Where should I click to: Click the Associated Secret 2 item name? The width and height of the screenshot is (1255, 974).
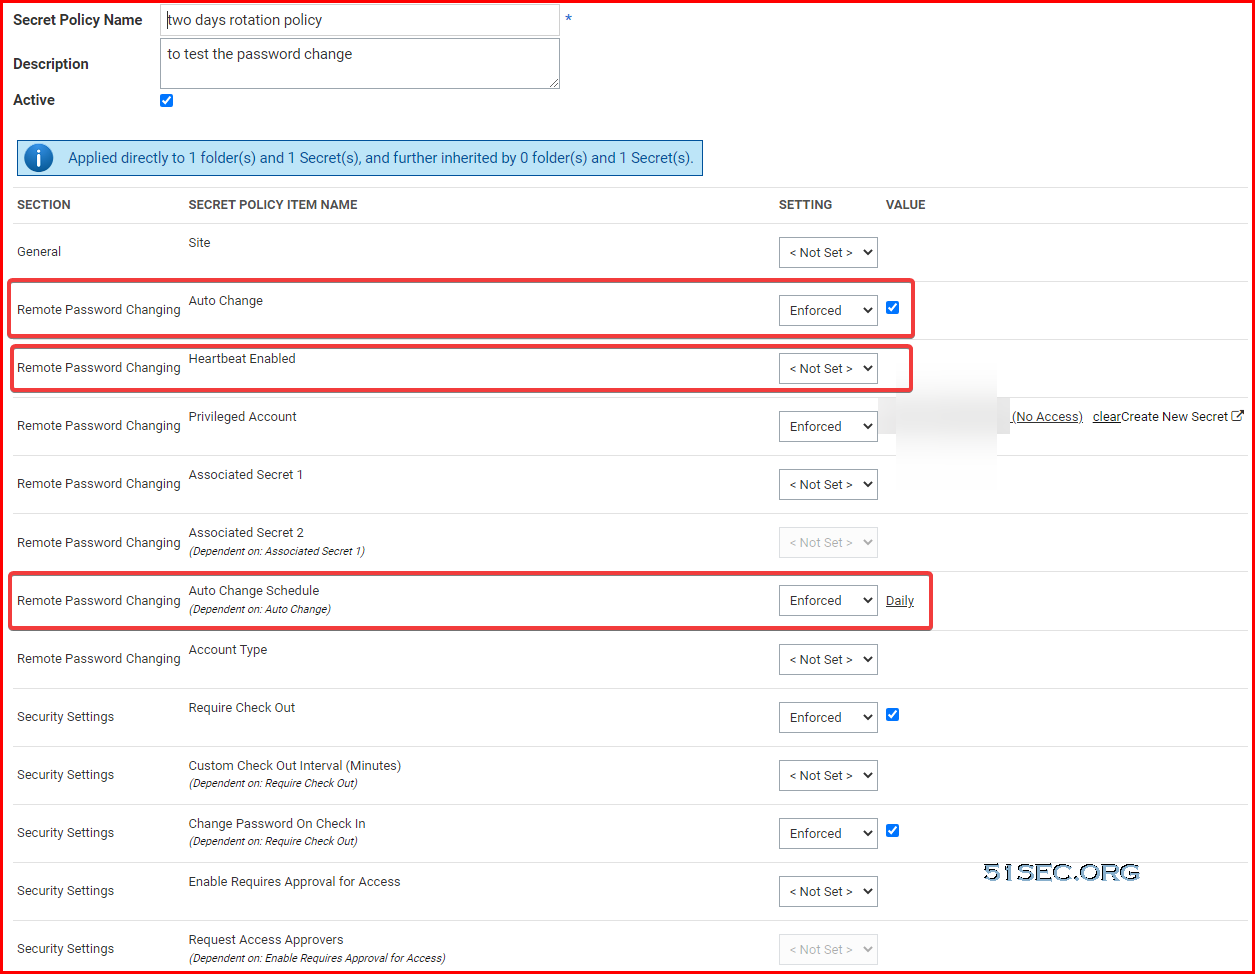246,533
